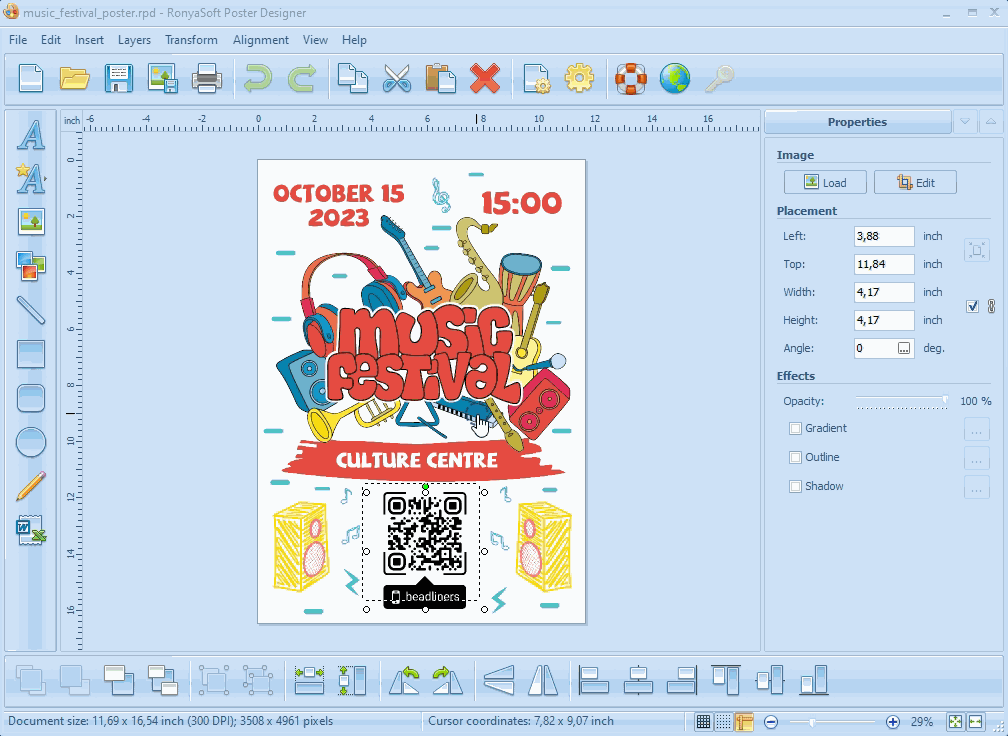Image resolution: width=1008 pixels, height=736 pixels.
Task: Click the Load image button
Action: [x=825, y=183]
